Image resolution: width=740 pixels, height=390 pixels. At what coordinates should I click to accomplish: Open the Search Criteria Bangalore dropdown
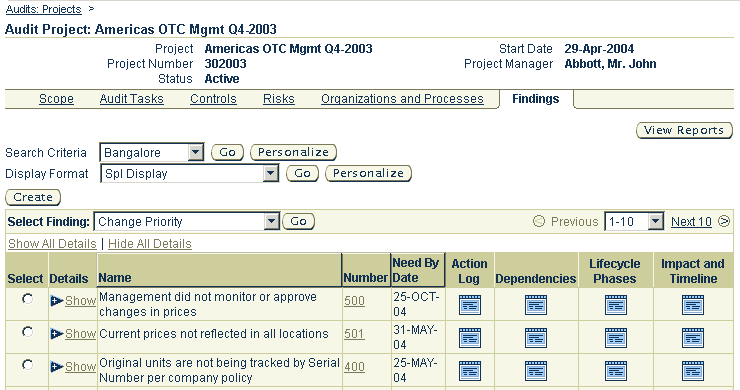click(x=151, y=153)
